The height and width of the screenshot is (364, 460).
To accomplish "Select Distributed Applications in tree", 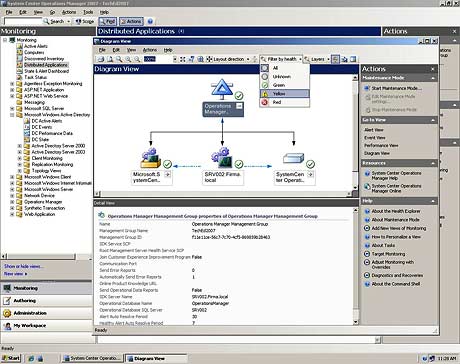I will (46, 65).
